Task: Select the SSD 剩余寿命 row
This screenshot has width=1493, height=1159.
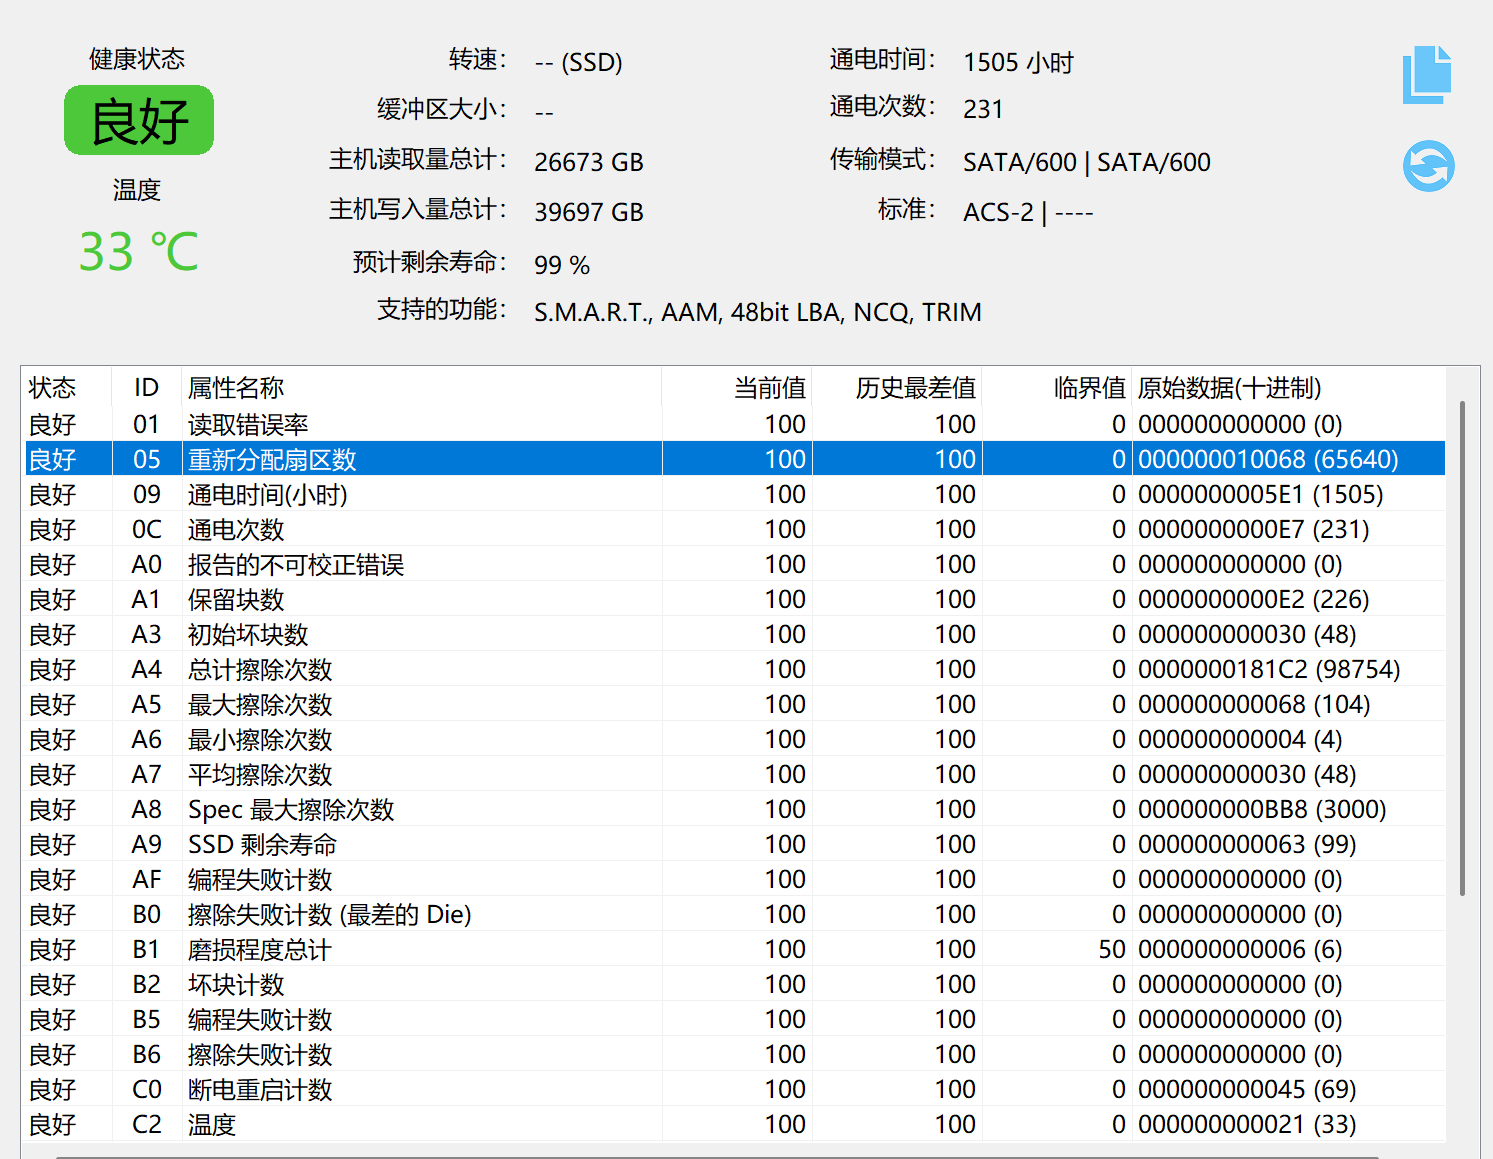Action: pyautogui.click(x=733, y=844)
